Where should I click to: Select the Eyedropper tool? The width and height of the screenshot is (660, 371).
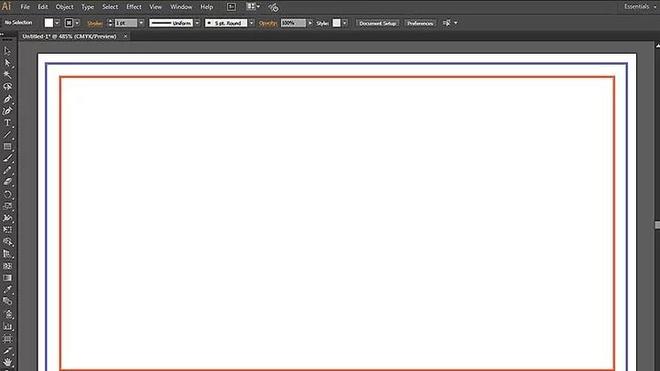point(7,290)
